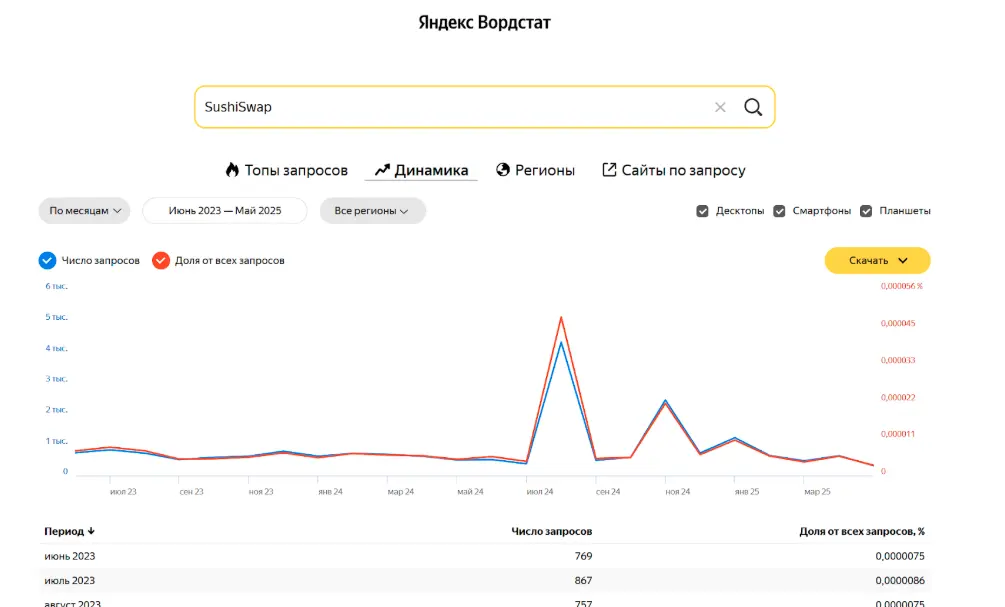The image size is (1005, 607).
Task: Click the magnifying glass search icon
Action: pos(753,107)
